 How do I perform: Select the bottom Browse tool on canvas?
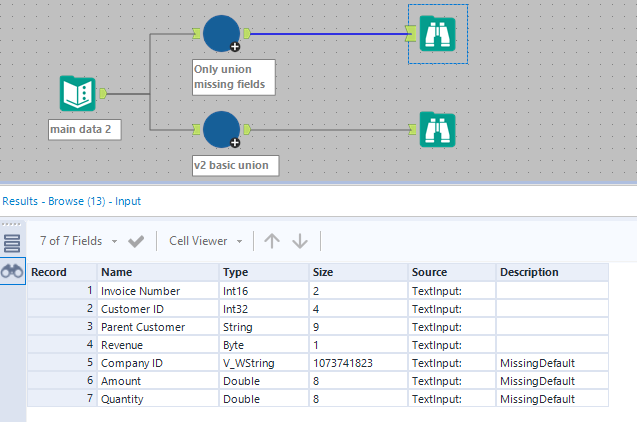point(437,129)
